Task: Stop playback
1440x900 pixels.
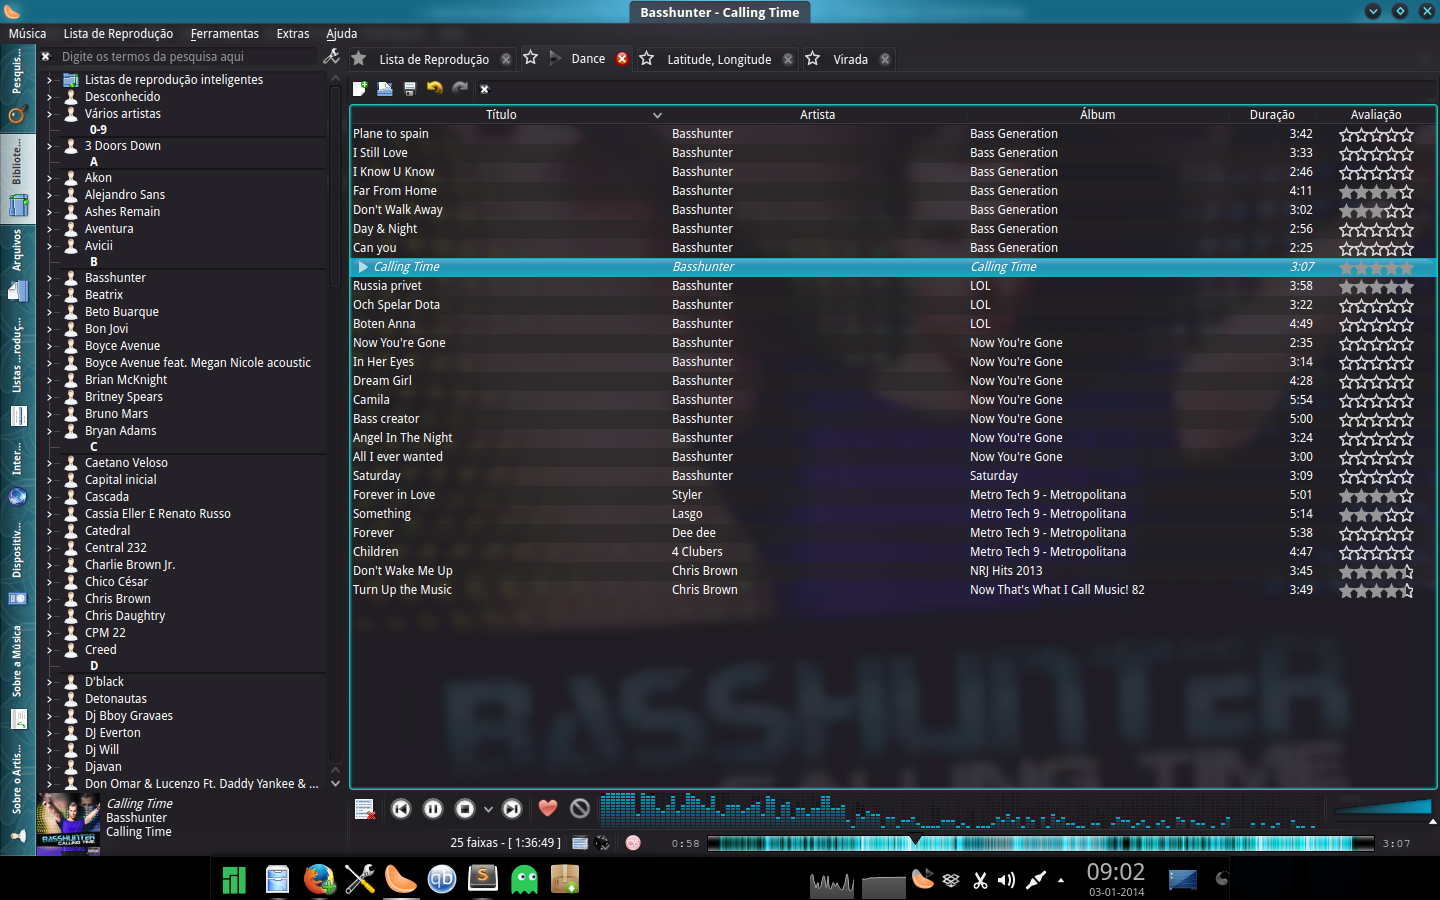Action: coord(465,809)
